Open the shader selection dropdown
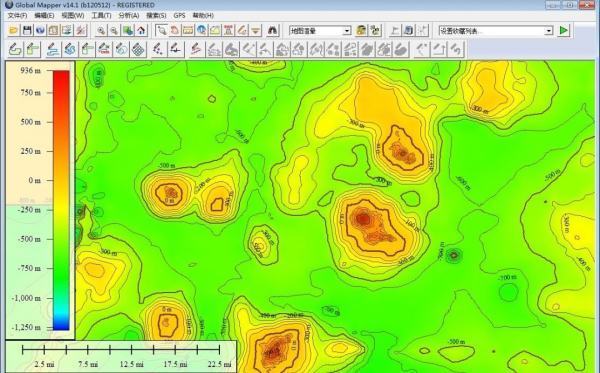This screenshot has height=373, width=600. 320,31
